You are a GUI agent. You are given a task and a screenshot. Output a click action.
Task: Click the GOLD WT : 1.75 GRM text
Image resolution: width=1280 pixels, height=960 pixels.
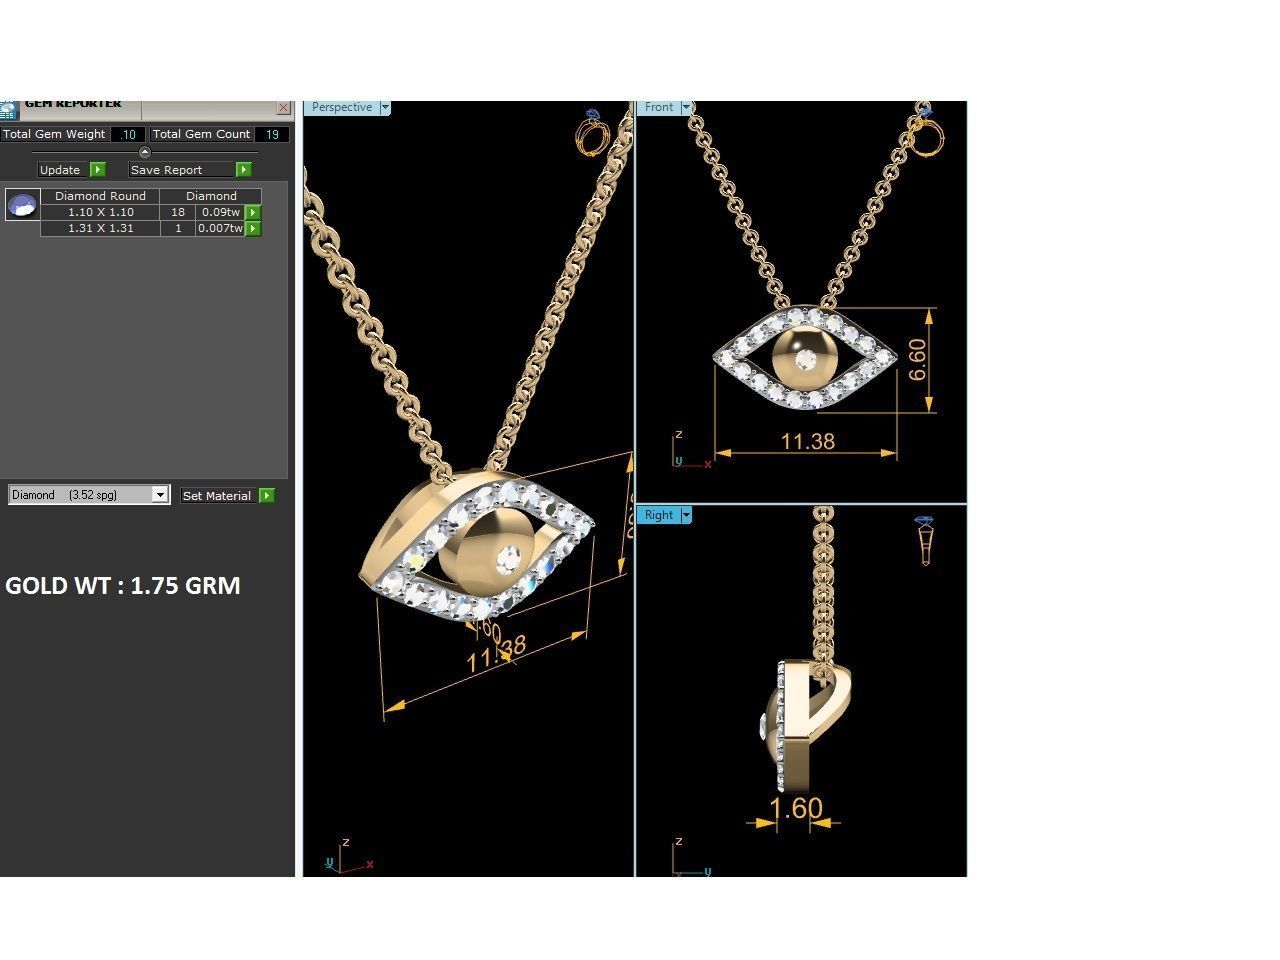[x=123, y=586]
